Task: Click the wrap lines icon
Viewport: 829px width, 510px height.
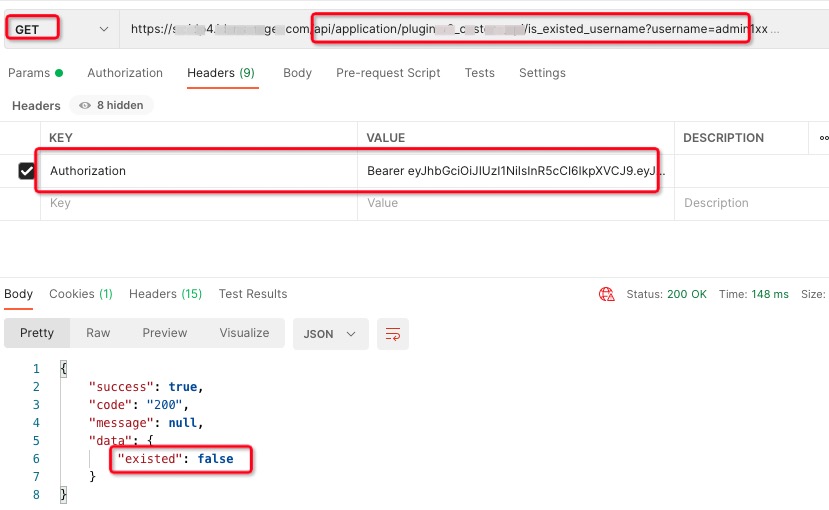Action: (393, 333)
